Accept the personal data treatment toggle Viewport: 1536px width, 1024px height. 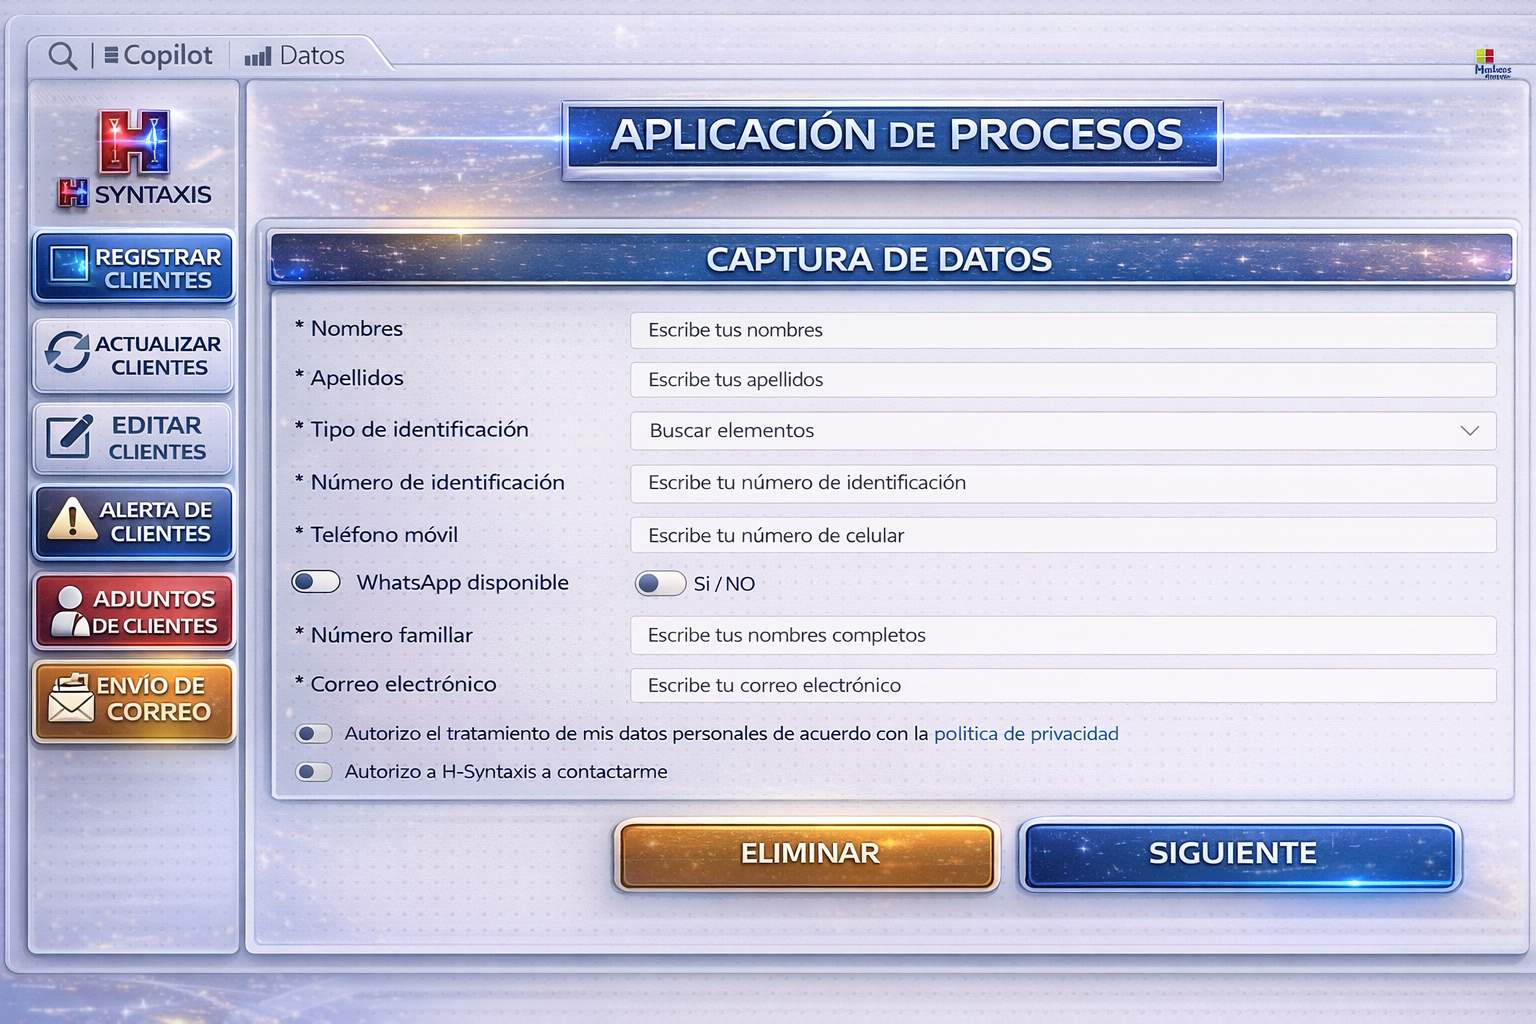[x=314, y=733]
